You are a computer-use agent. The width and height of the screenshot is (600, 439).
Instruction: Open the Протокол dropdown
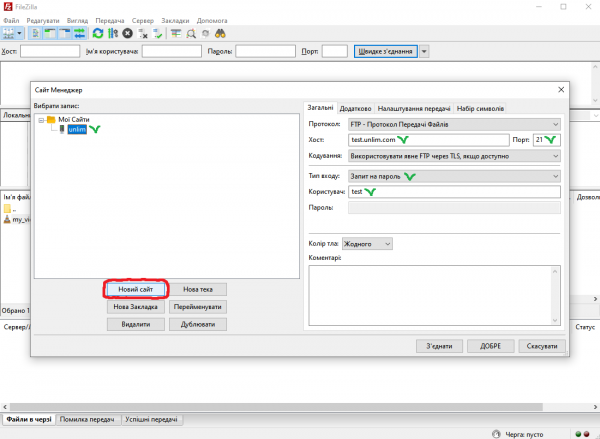click(x=454, y=123)
